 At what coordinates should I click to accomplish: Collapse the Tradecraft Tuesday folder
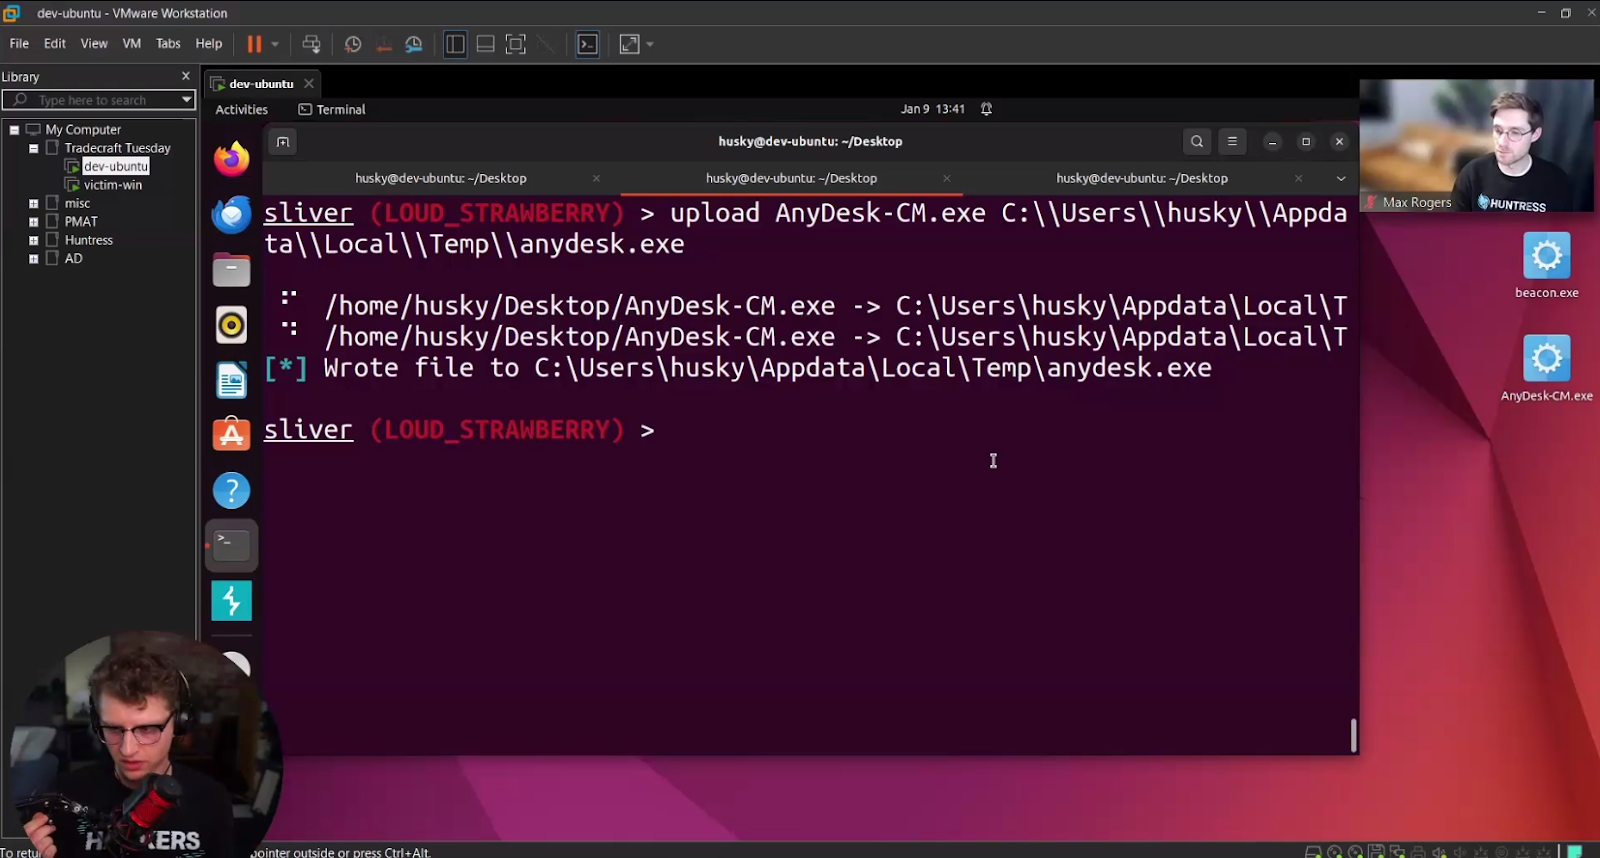coord(34,148)
